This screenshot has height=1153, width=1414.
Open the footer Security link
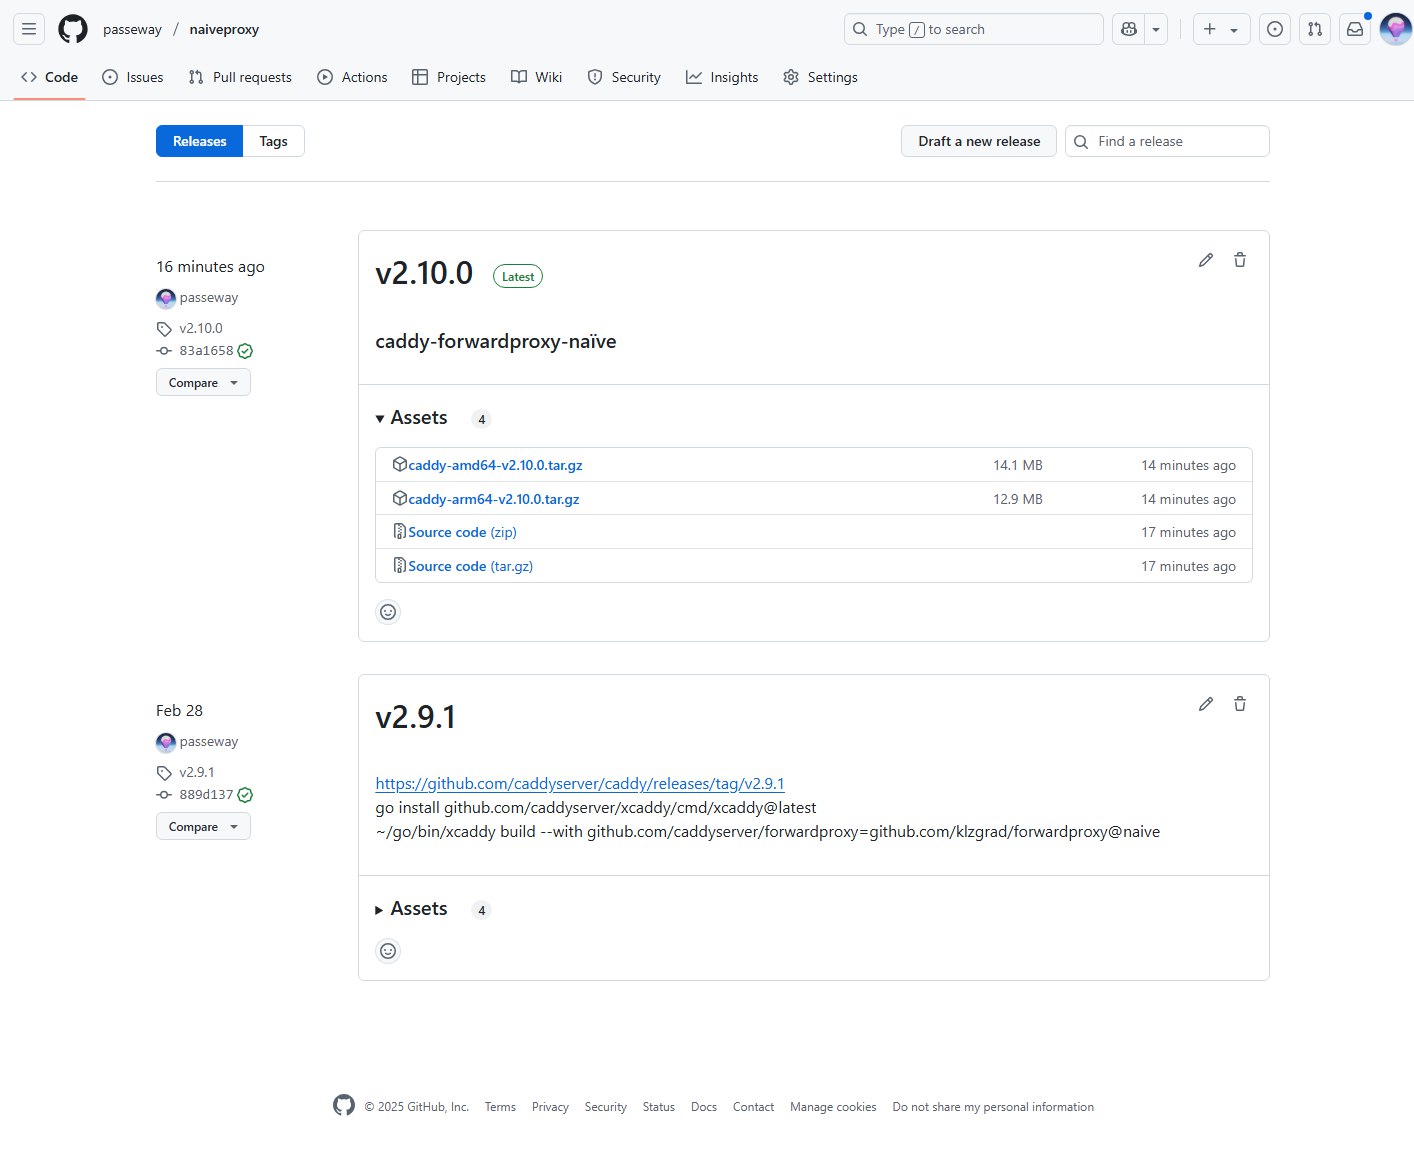coord(606,1107)
